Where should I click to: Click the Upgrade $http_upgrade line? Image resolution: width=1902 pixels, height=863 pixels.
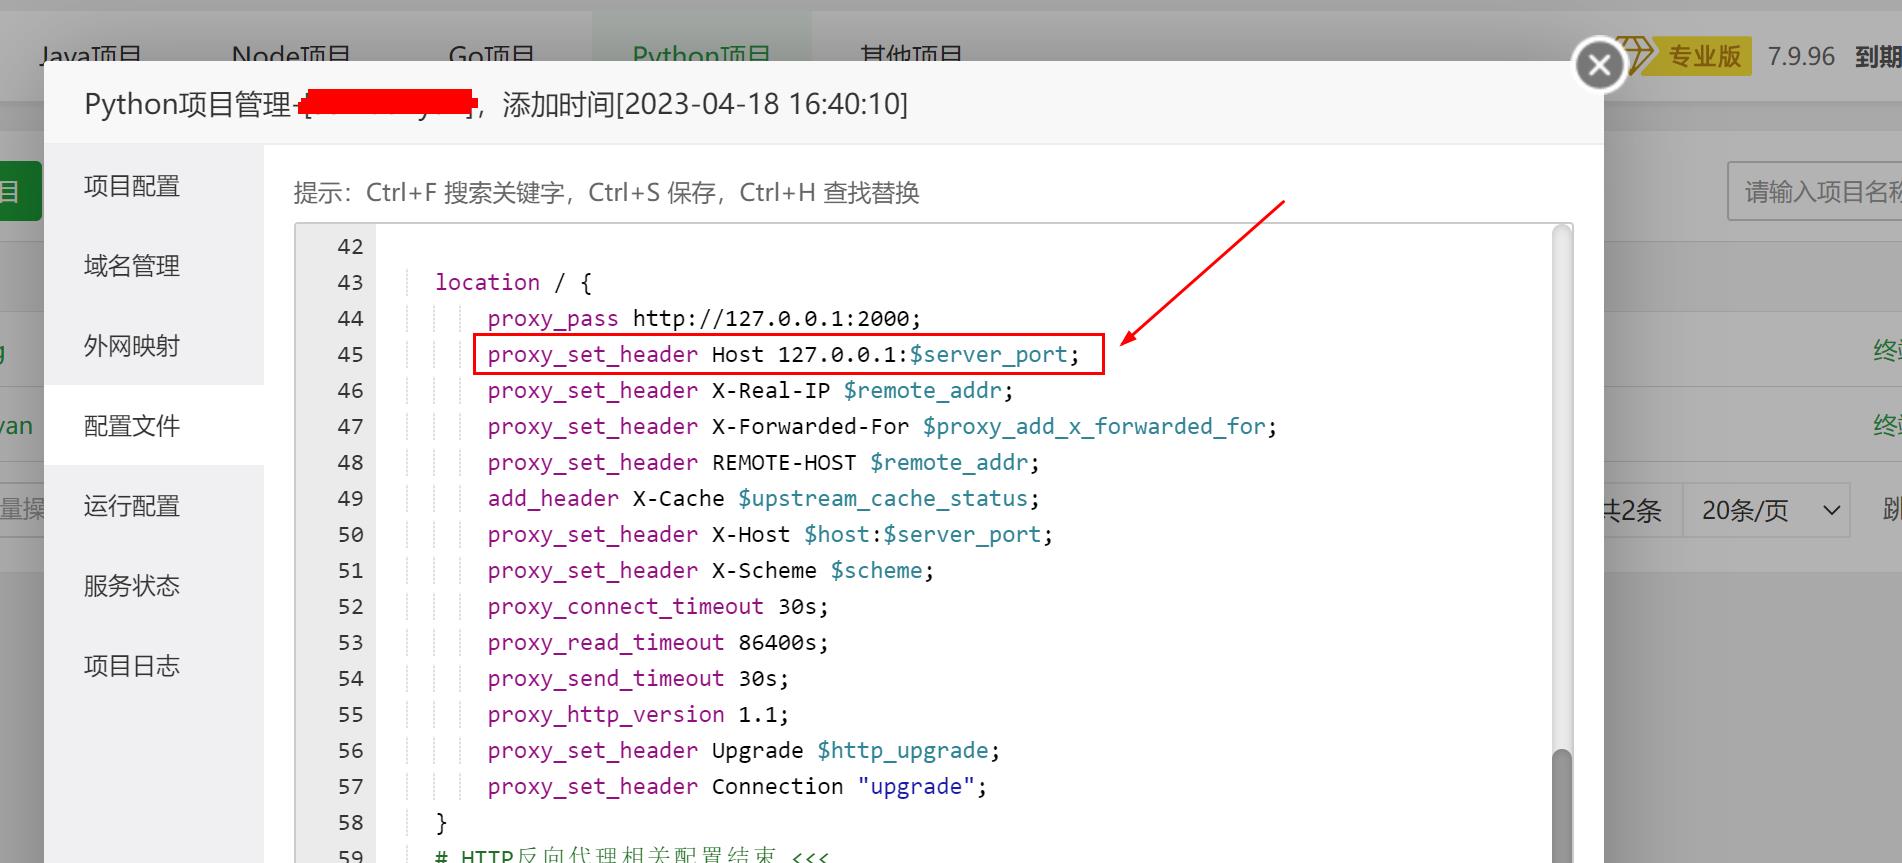(744, 750)
